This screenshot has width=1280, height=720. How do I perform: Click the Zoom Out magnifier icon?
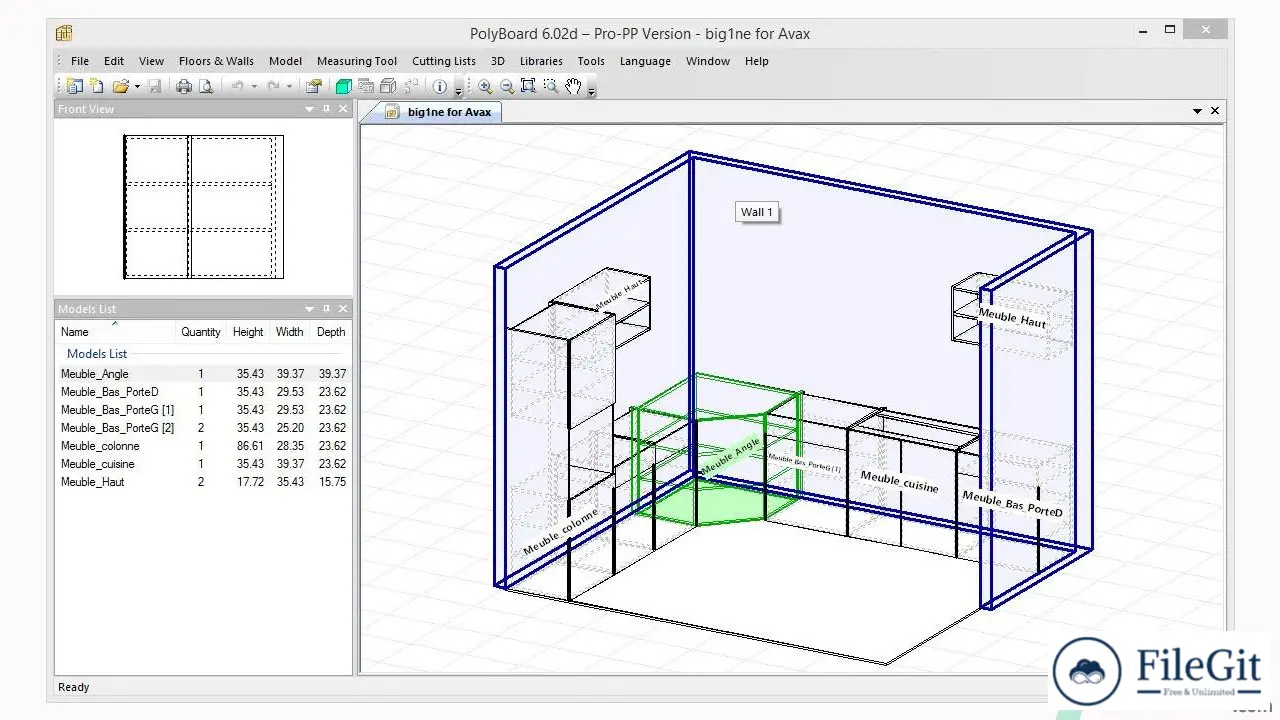point(507,87)
